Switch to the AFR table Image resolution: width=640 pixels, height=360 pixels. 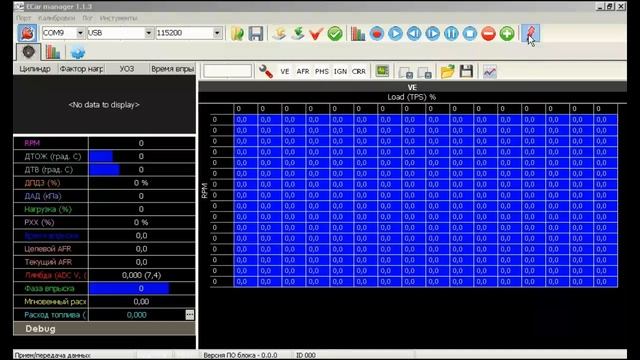click(303, 71)
